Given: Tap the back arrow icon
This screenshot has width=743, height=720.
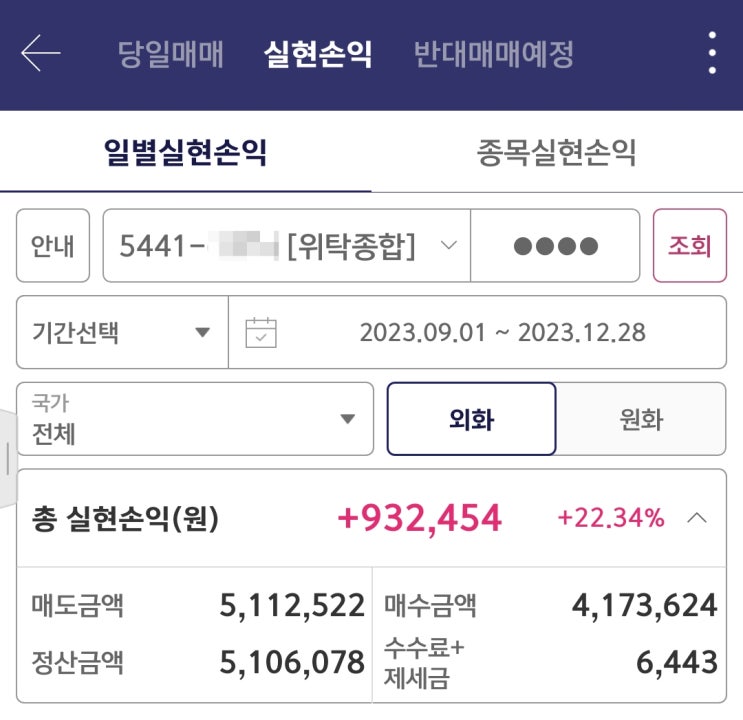Looking at the screenshot, I should (x=41, y=53).
